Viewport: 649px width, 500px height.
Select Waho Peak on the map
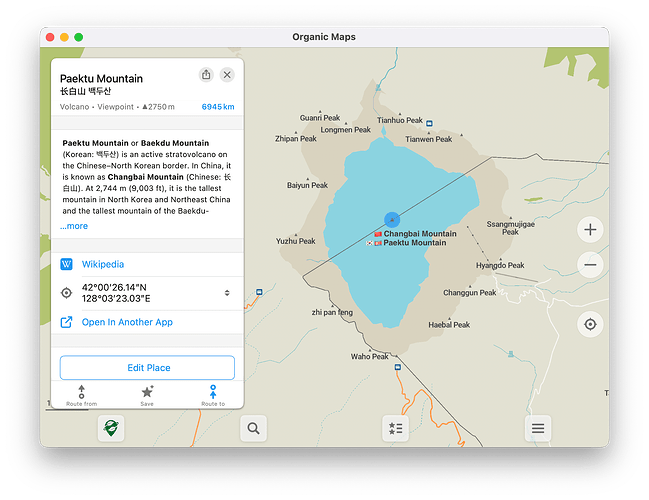tap(370, 356)
